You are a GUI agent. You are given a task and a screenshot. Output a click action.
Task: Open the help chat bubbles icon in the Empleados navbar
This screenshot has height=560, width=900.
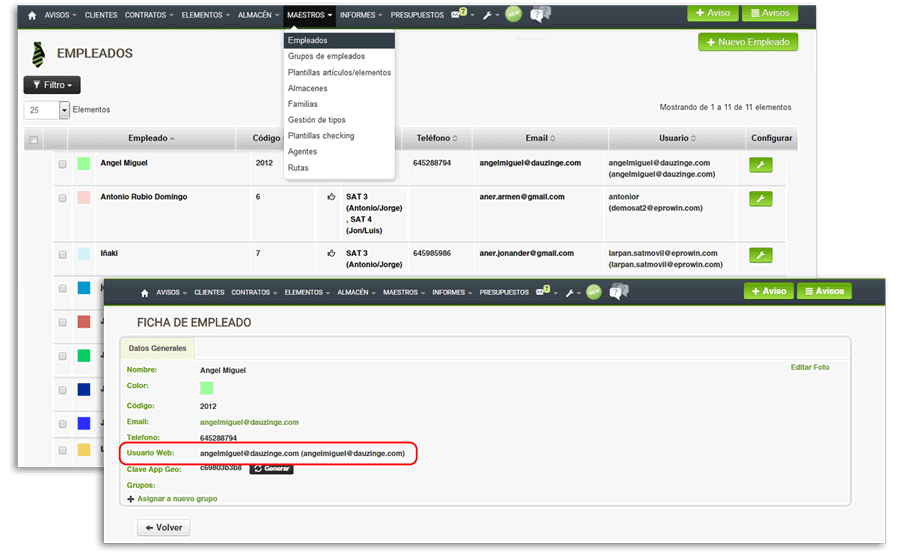[540, 14]
